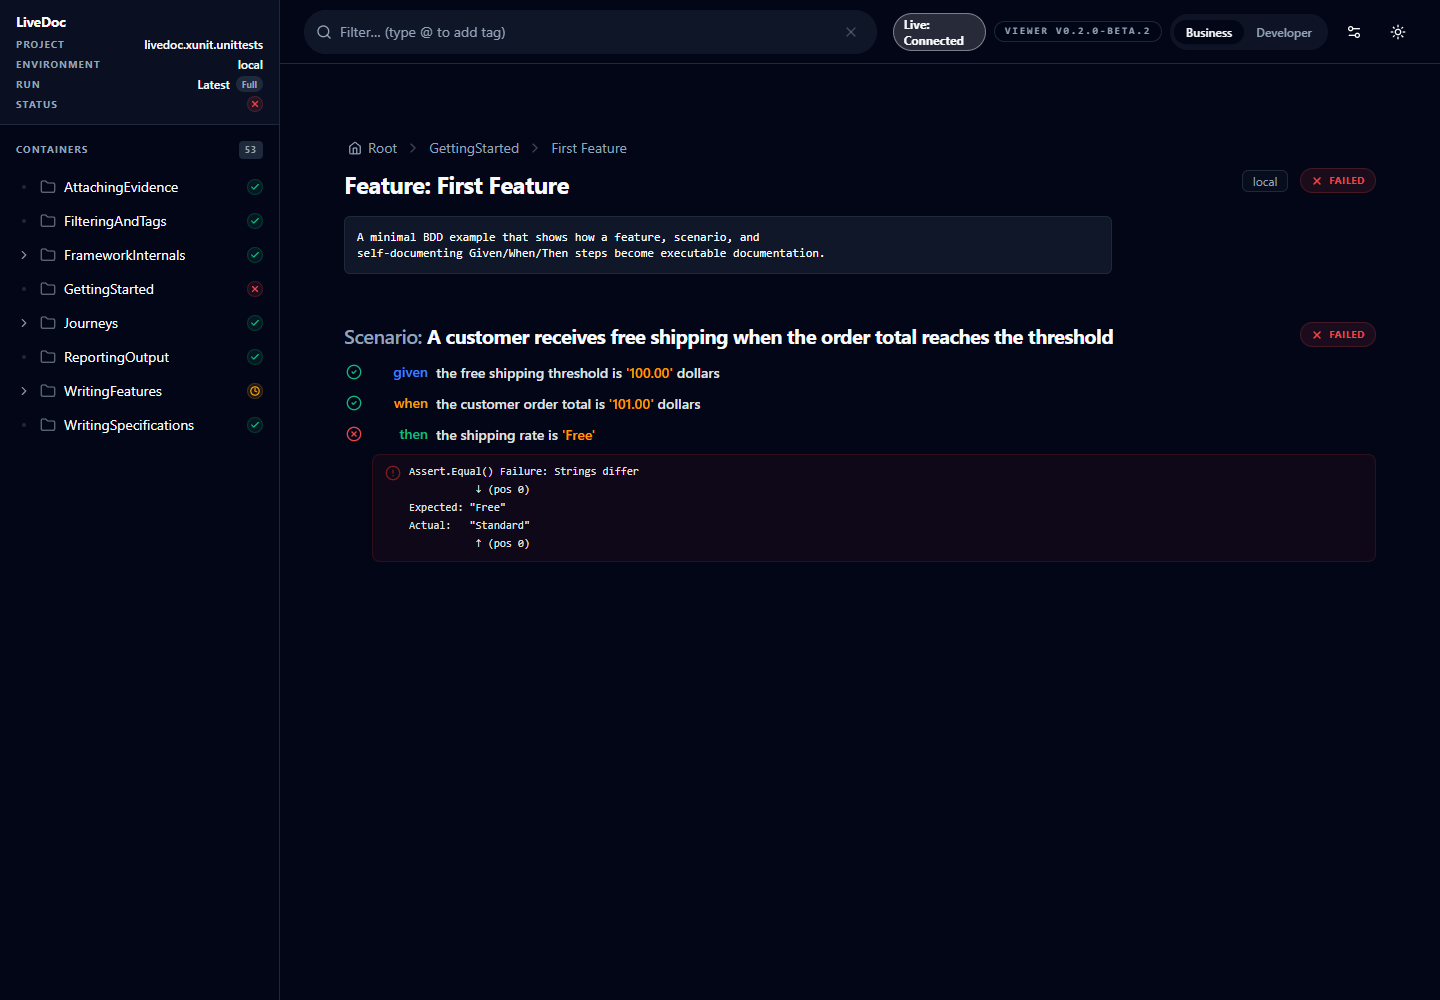Click the failed status icon in sidebar header
1440x1000 pixels.
(255, 104)
